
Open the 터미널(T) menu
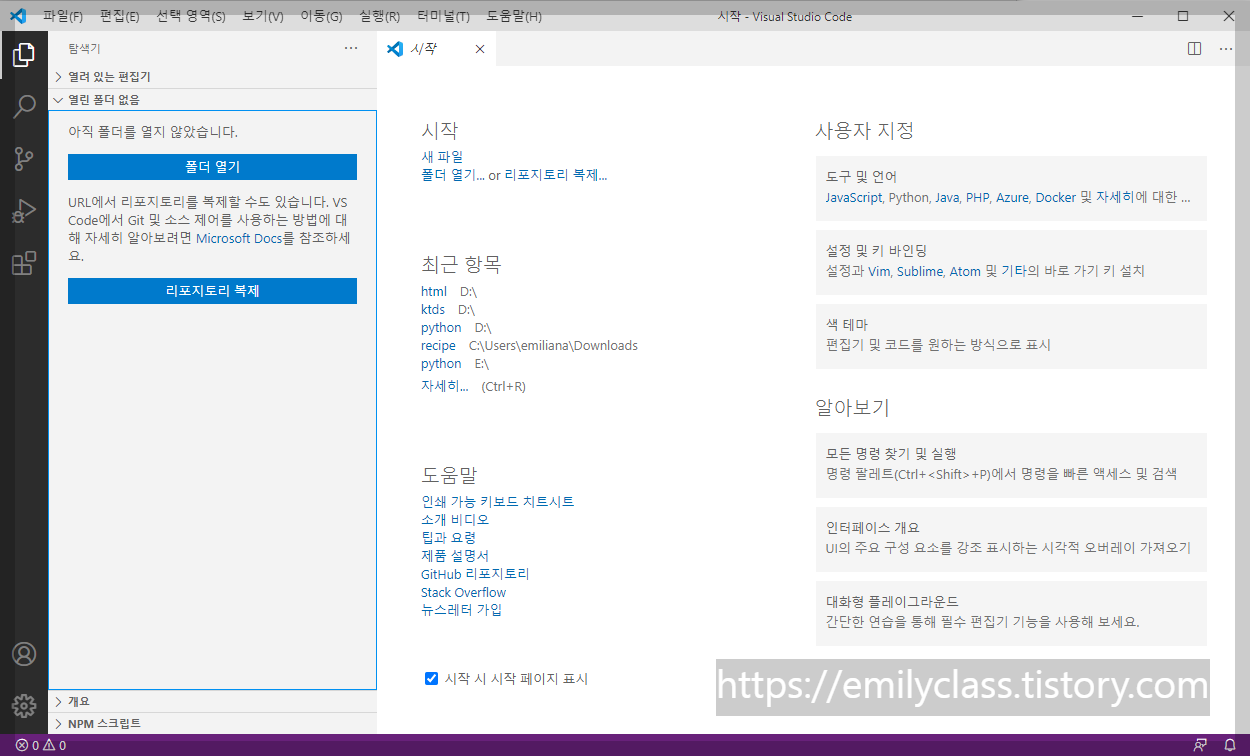tap(443, 17)
